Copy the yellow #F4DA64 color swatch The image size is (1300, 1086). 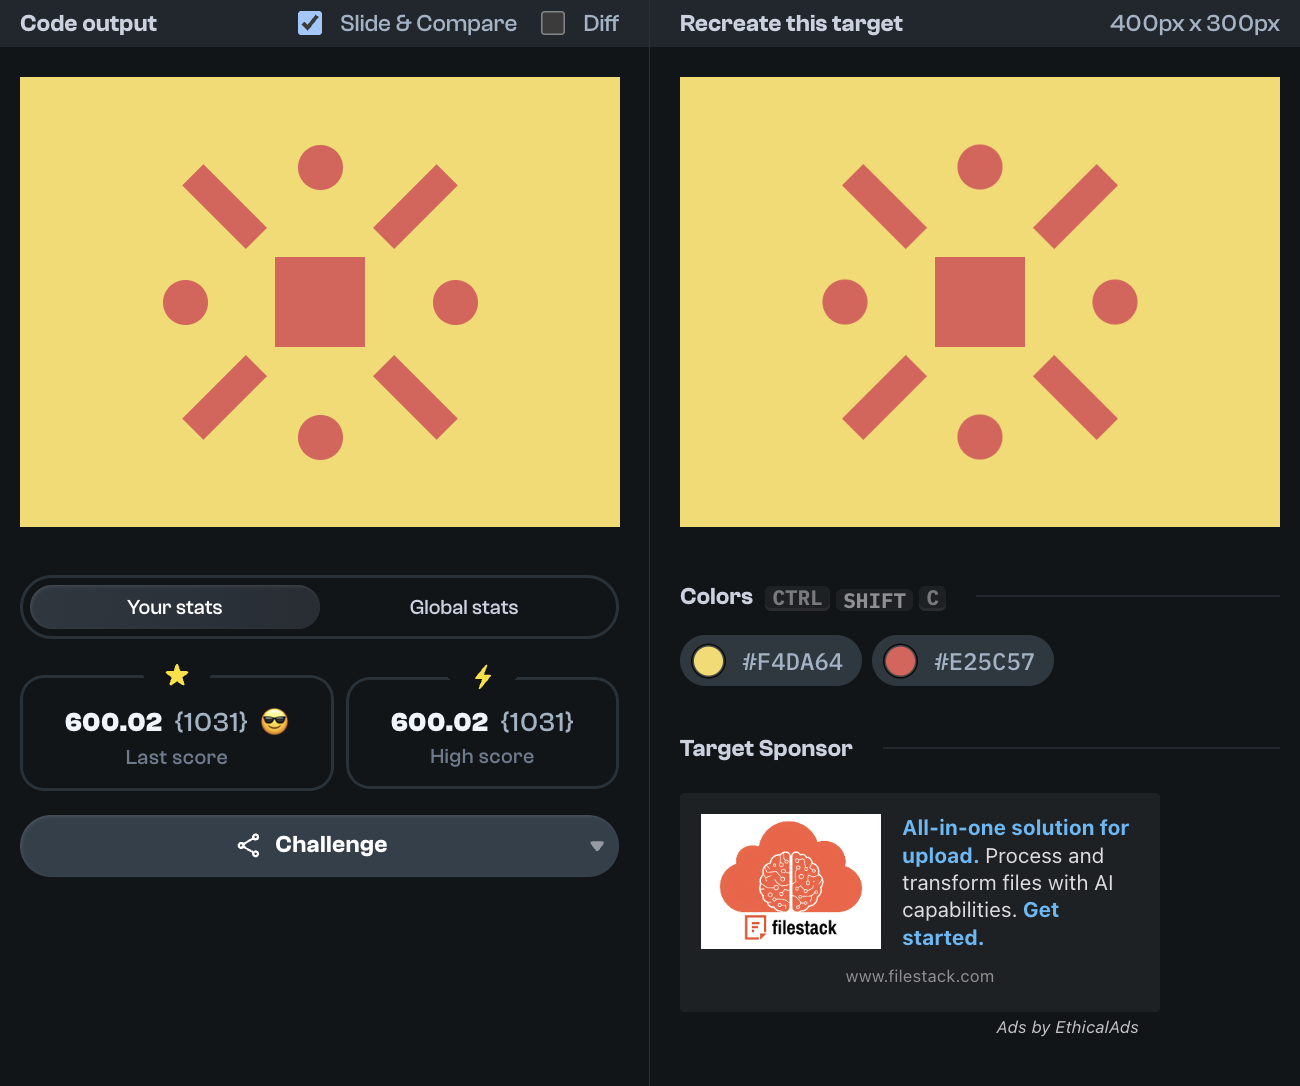click(771, 661)
